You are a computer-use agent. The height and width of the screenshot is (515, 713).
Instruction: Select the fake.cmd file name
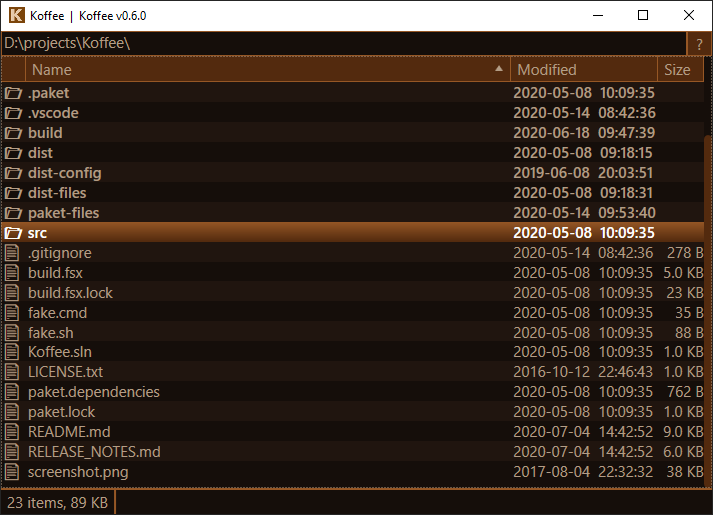57,313
